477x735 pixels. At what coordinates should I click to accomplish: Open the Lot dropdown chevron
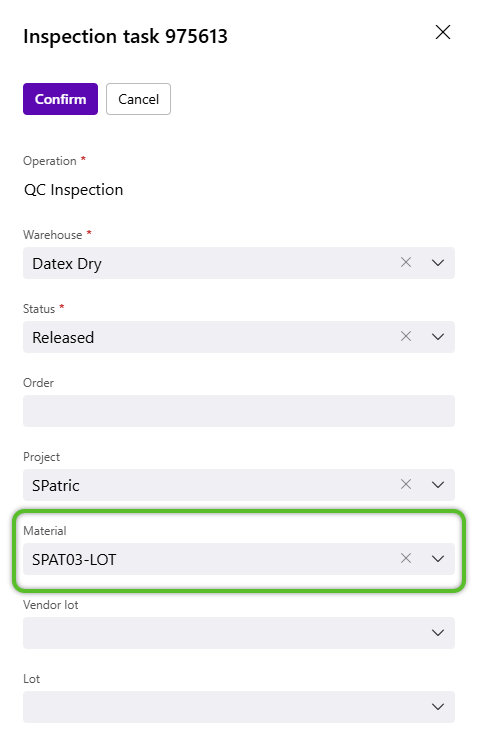click(x=438, y=707)
